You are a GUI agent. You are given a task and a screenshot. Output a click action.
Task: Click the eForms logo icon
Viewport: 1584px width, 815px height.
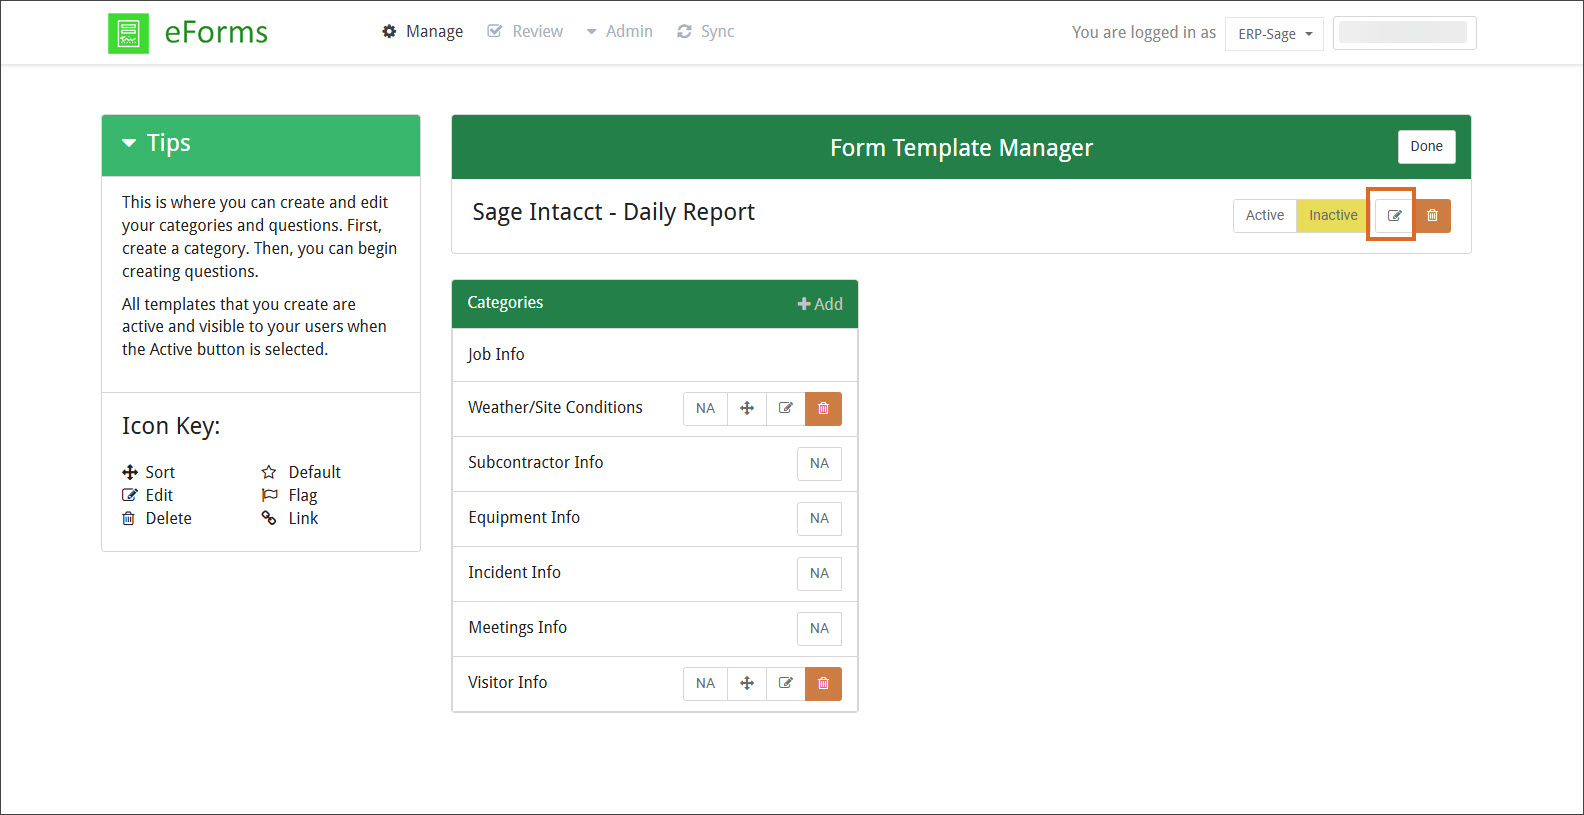[x=128, y=33]
